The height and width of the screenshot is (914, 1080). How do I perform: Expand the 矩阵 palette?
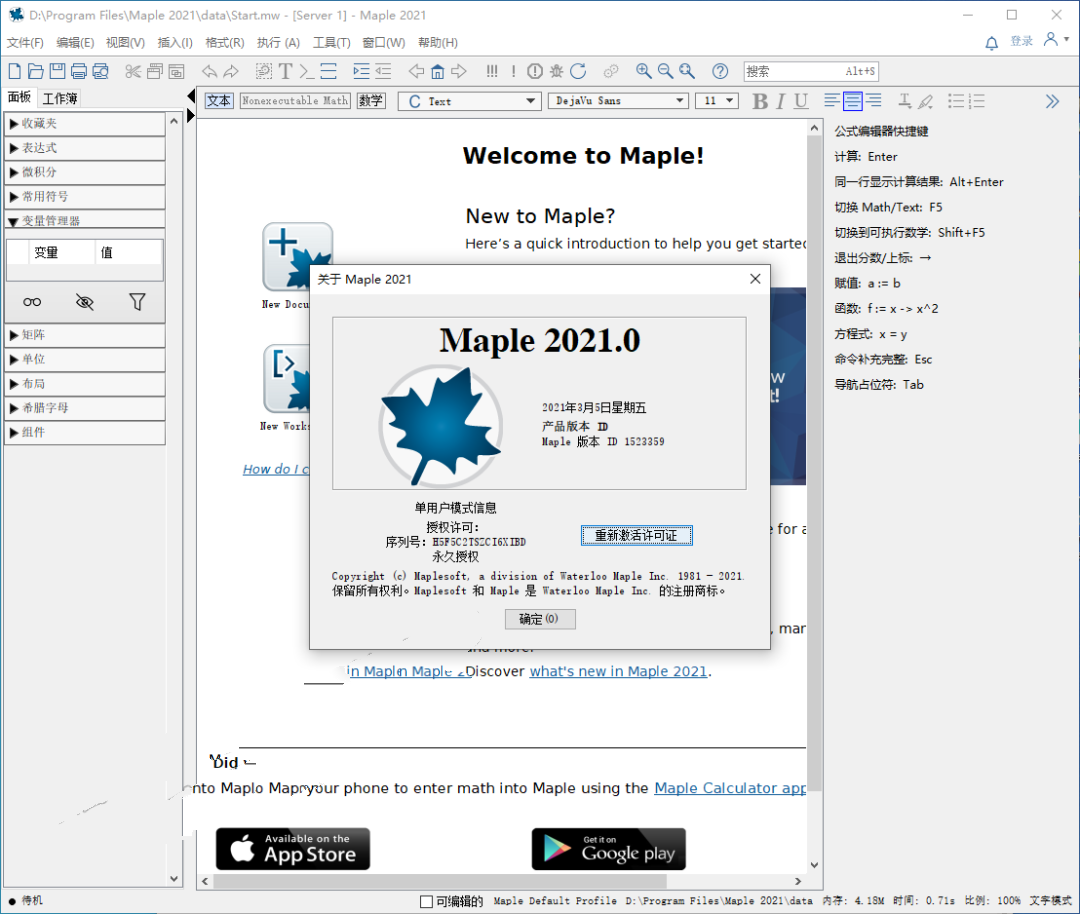coord(85,335)
